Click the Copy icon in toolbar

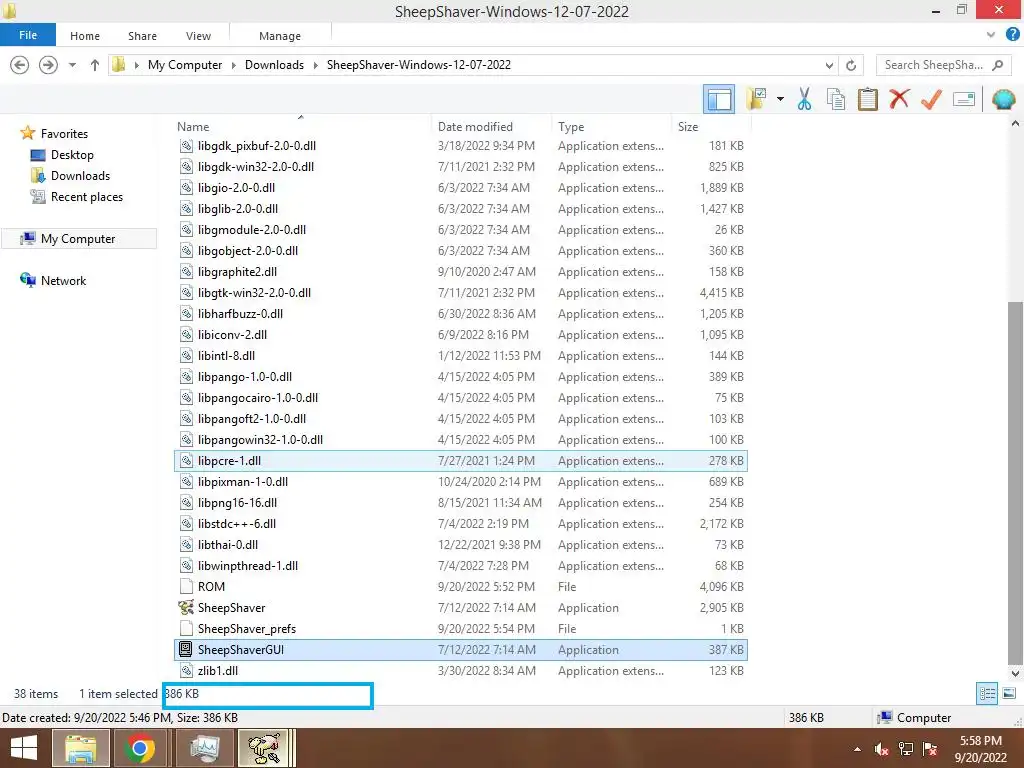(835, 99)
